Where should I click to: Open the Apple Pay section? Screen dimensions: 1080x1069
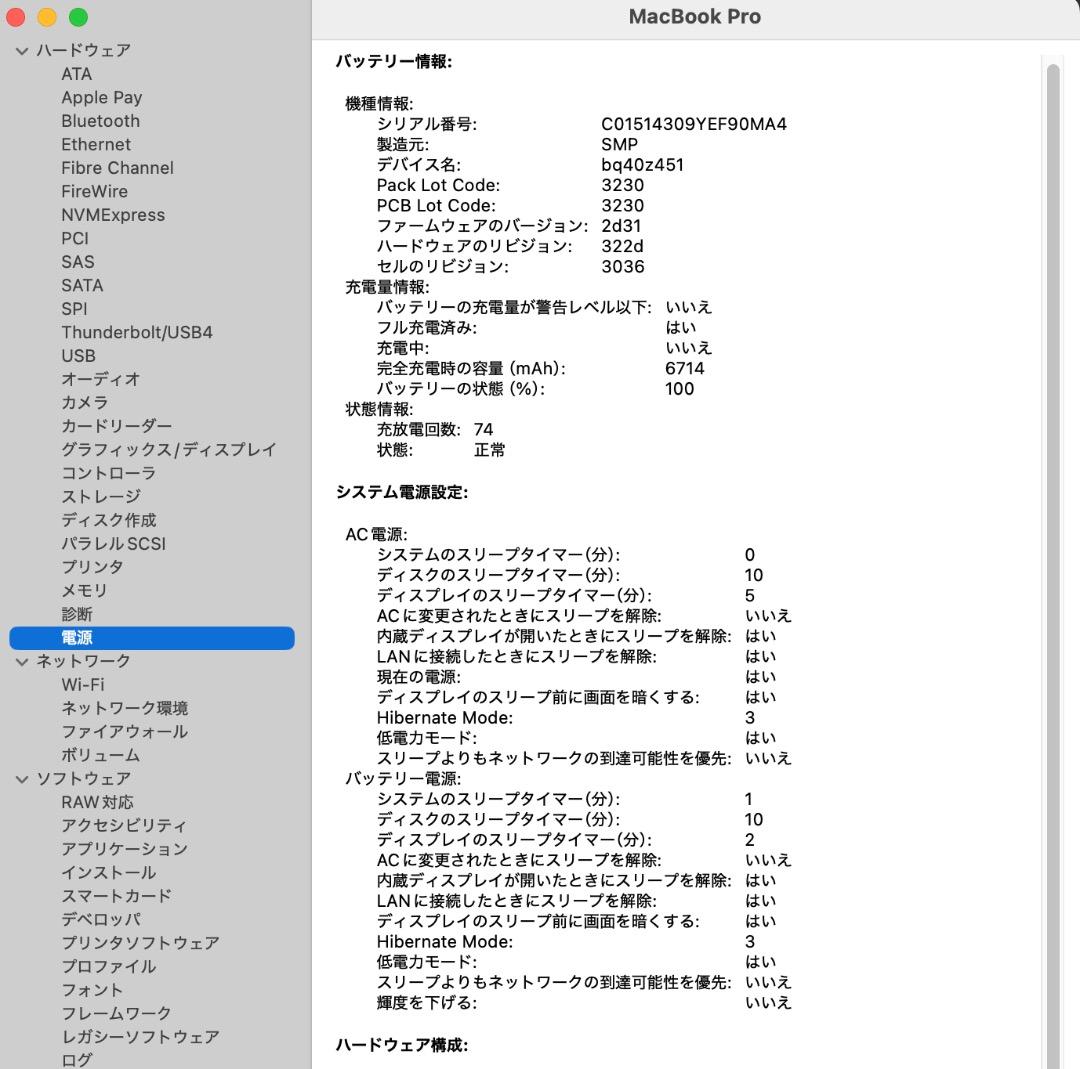[x=102, y=97]
